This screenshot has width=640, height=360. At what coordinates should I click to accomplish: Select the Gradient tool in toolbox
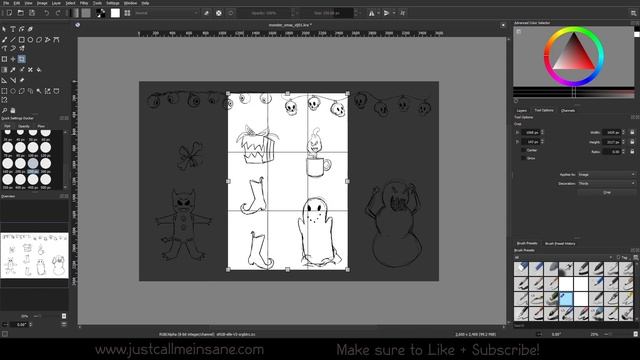pos(4,70)
